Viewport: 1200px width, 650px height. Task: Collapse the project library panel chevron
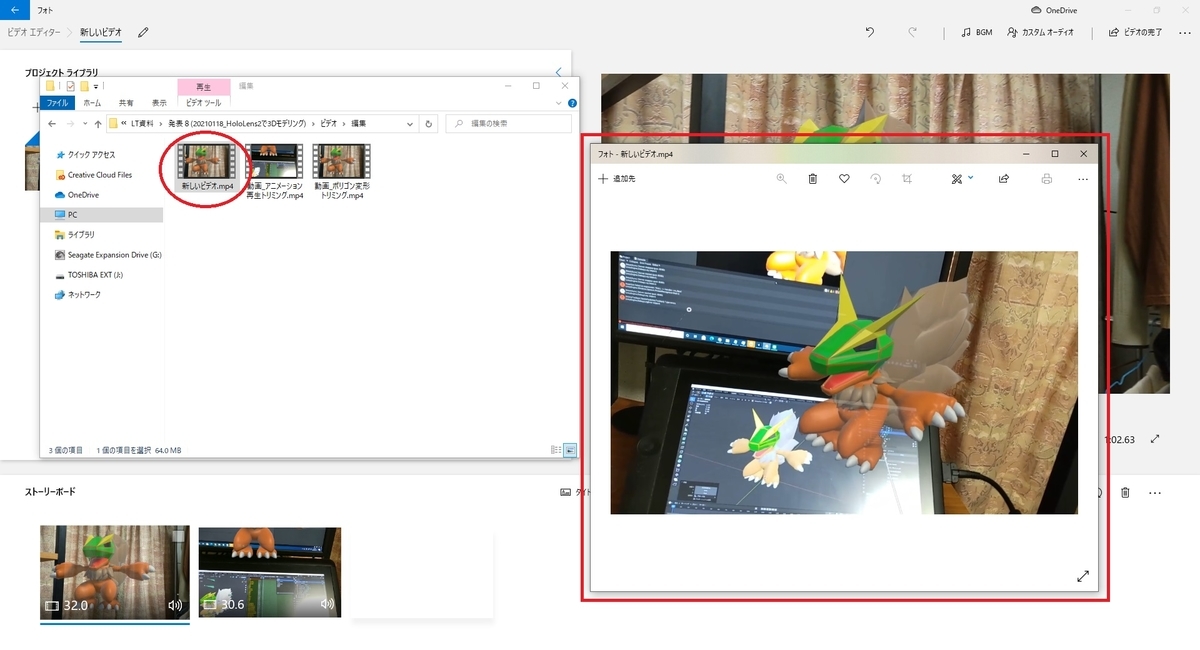coord(559,72)
